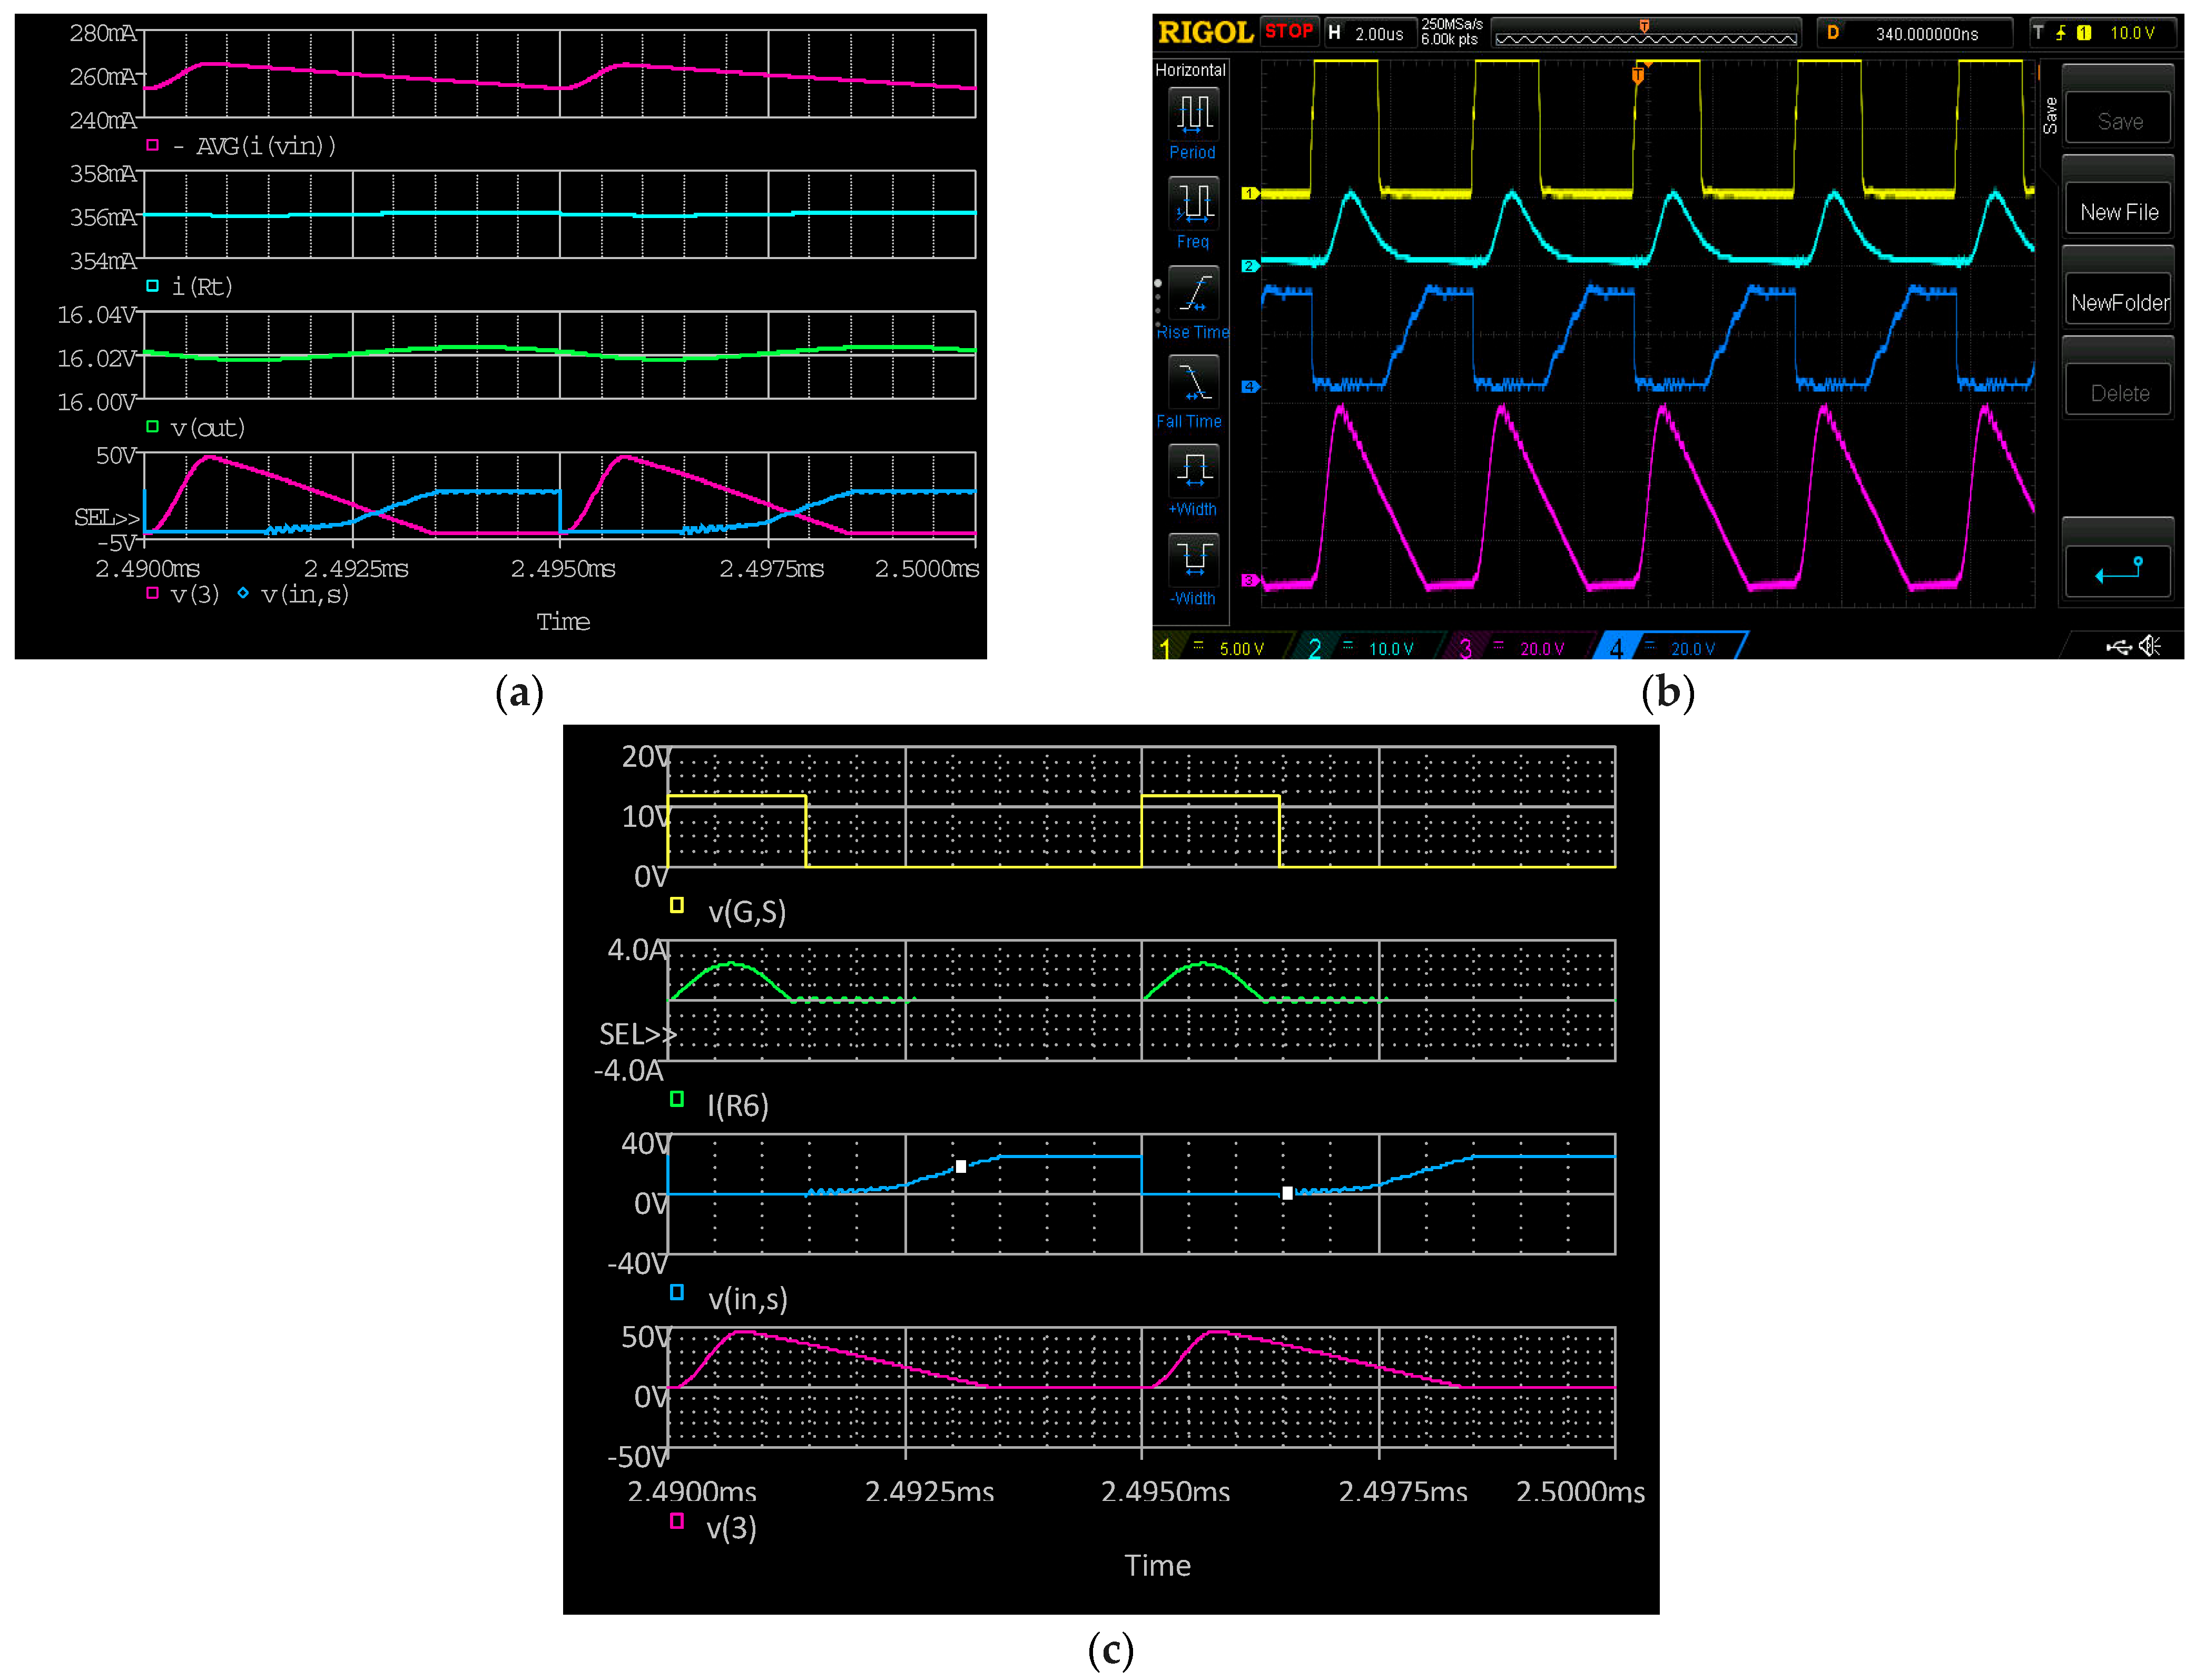Viewport: 2205px width, 1680px height.
Task: Click the waveform memory position bar
Action: click(1646, 39)
